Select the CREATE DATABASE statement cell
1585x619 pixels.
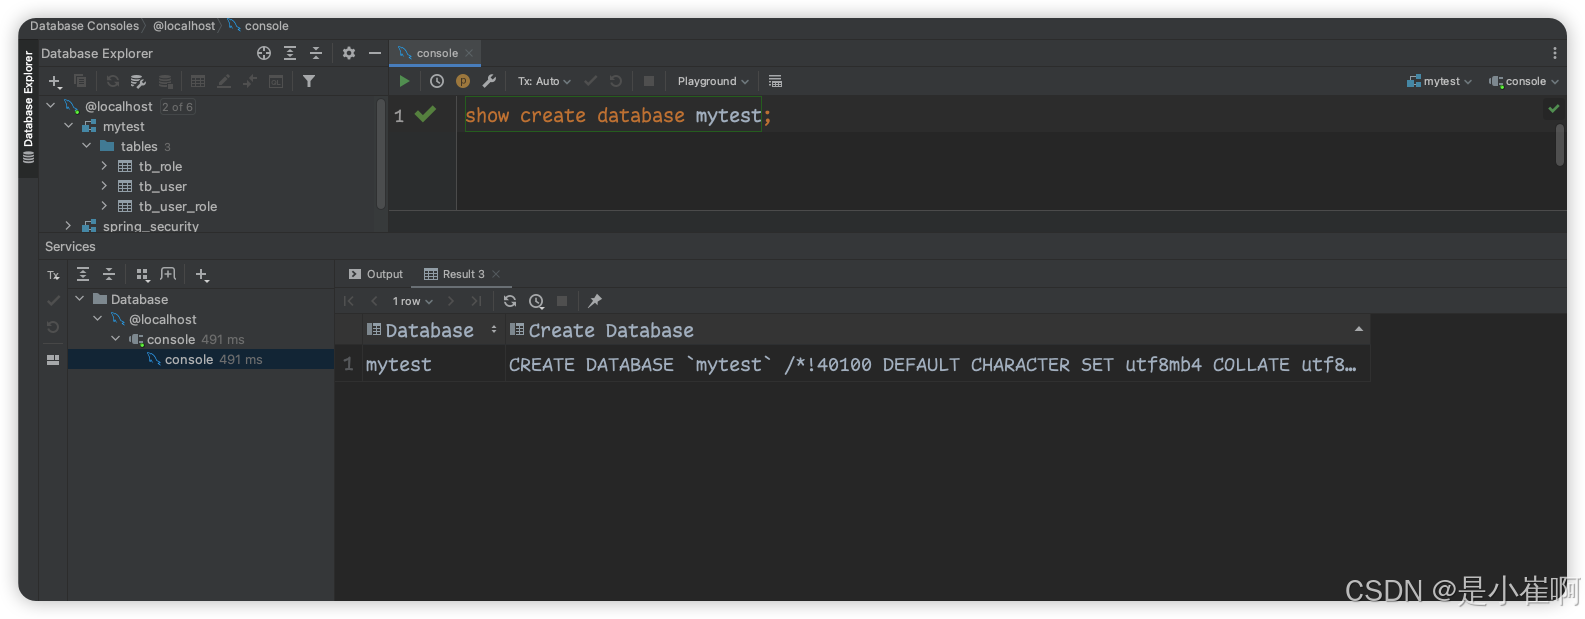point(937,365)
